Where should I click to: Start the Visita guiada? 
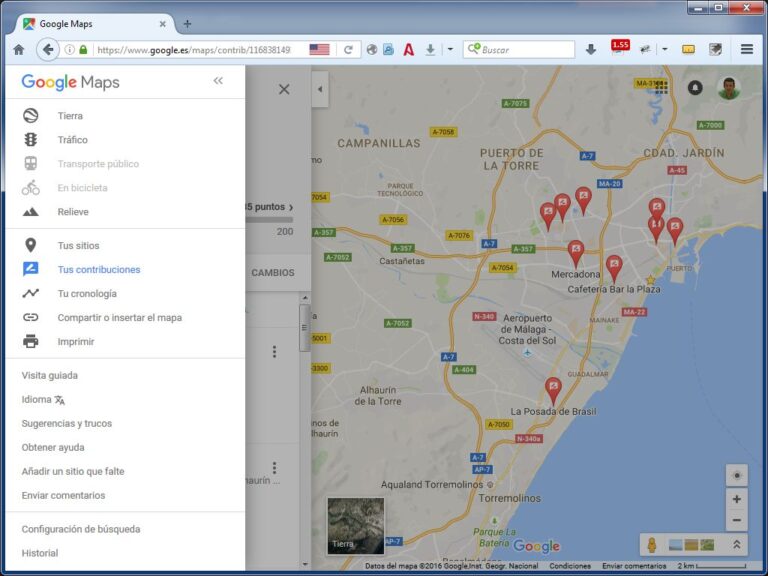(x=49, y=375)
